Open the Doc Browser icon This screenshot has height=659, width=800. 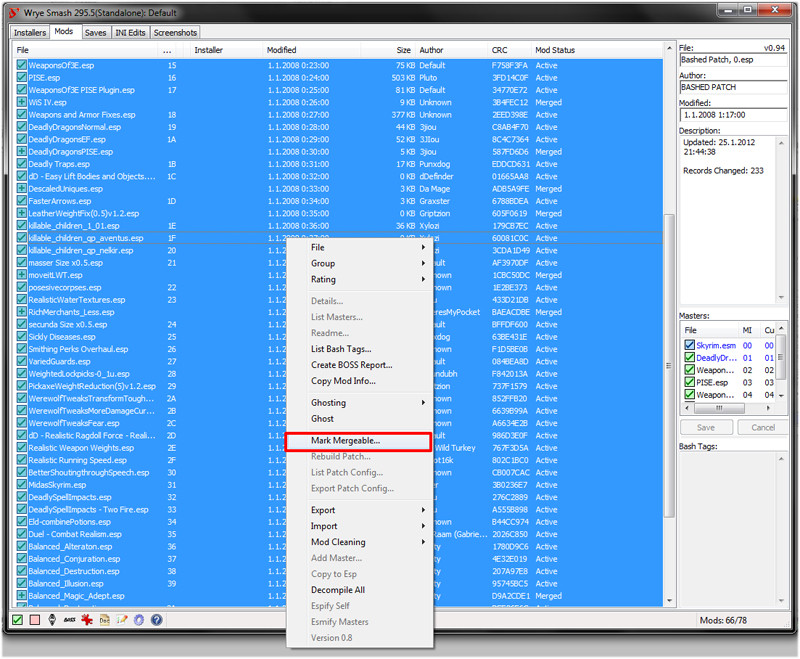click(105, 620)
